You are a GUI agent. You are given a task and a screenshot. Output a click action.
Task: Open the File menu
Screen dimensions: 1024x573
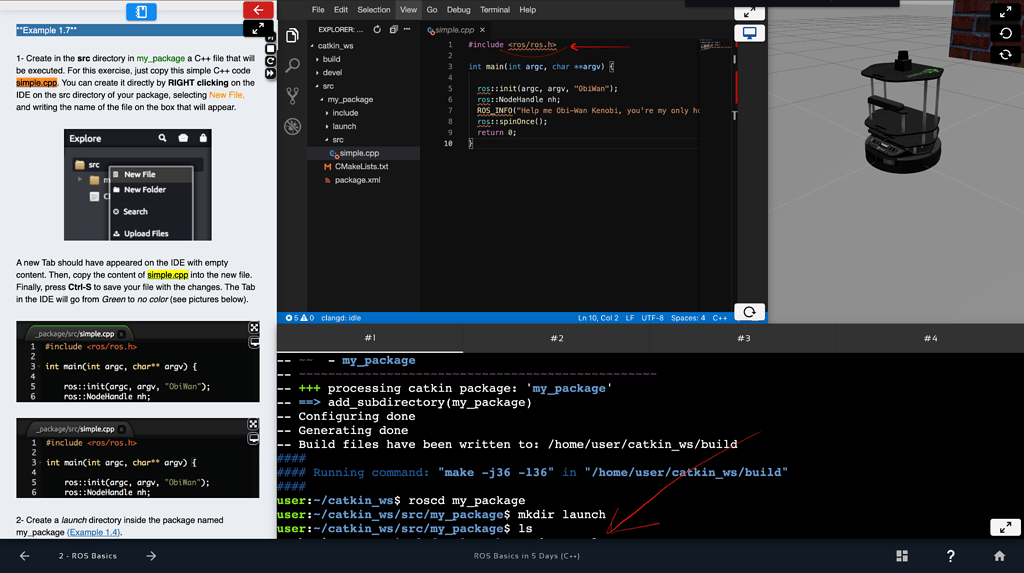318,10
